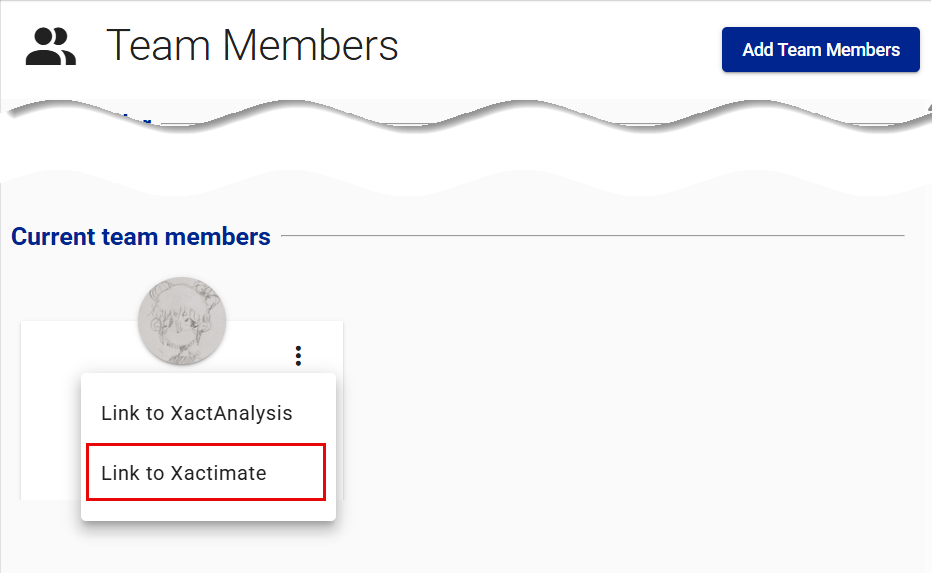The width and height of the screenshot is (932, 573).
Task: Click the wavy torn-page break graphic
Action: pyautogui.click(x=466, y=120)
